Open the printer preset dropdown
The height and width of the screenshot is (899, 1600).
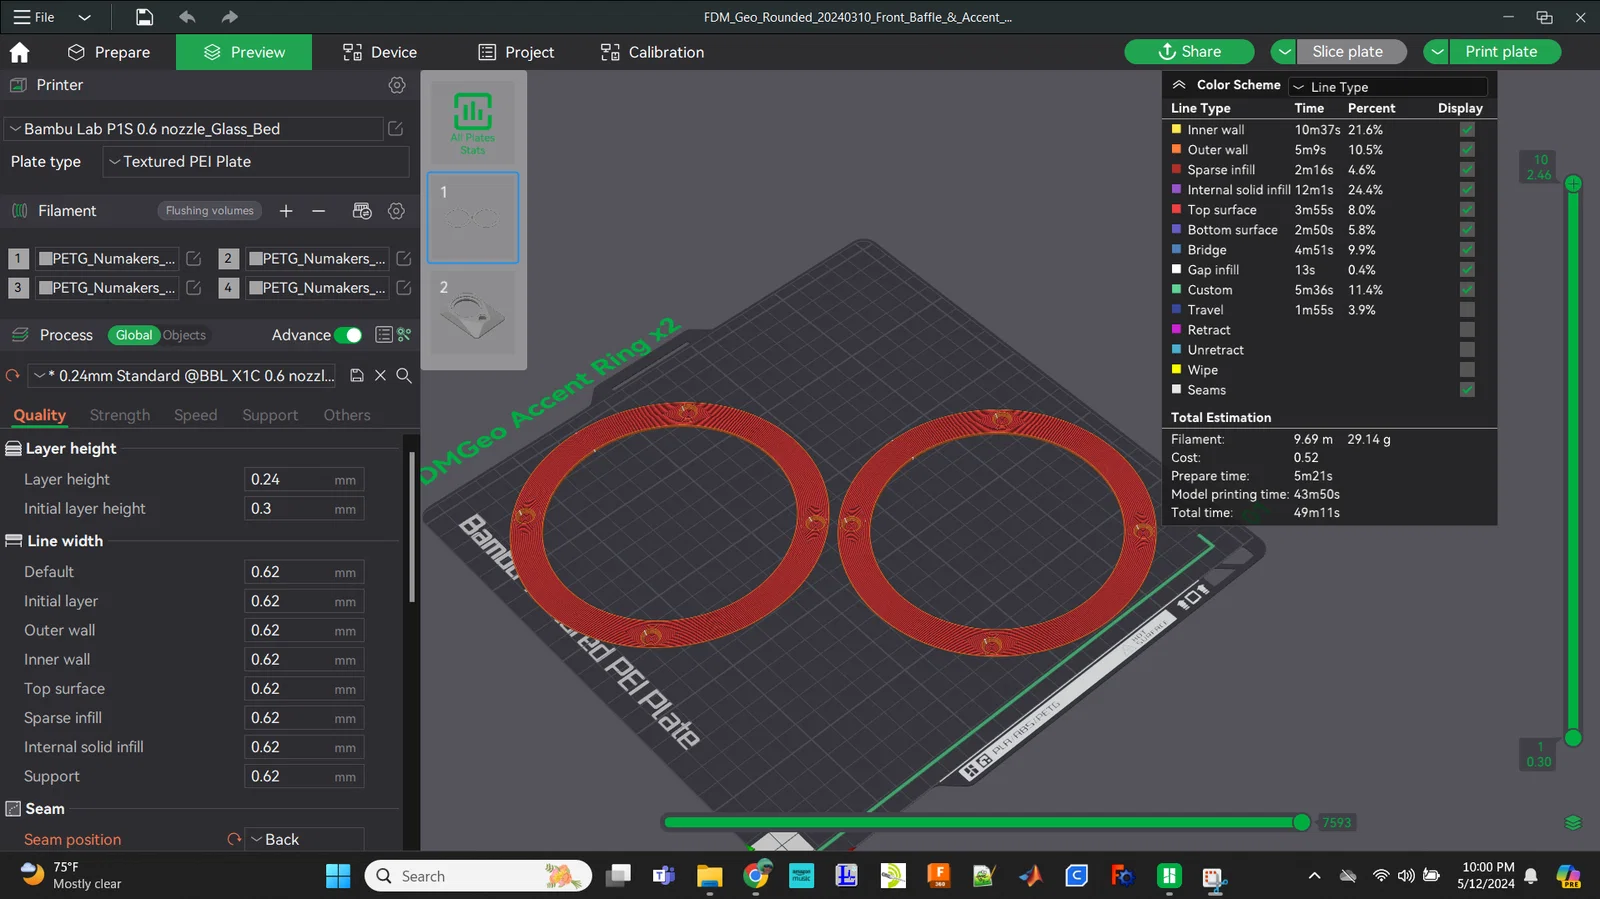194,128
